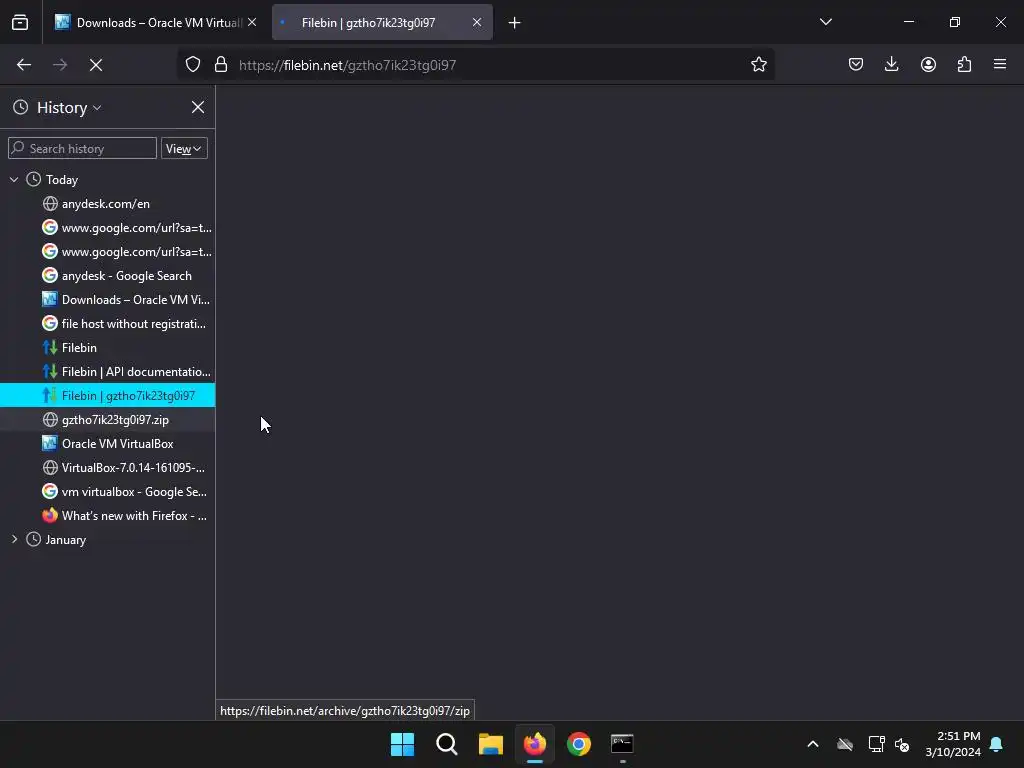Open the Firefox account menu
Screen dimensions: 1024x768
click(x=928, y=64)
